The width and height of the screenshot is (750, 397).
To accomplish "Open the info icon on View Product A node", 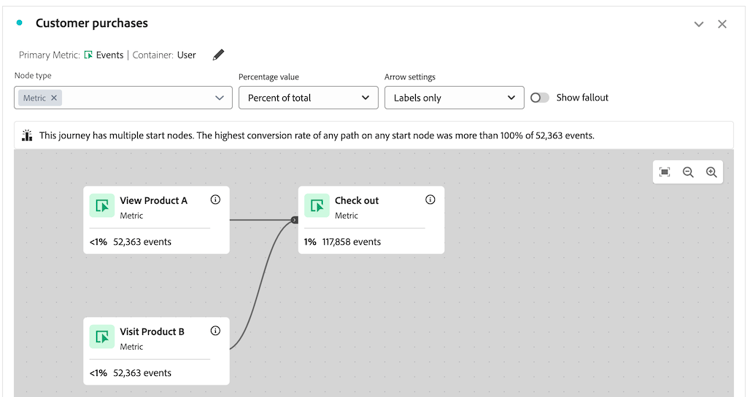I will (215, 200).
